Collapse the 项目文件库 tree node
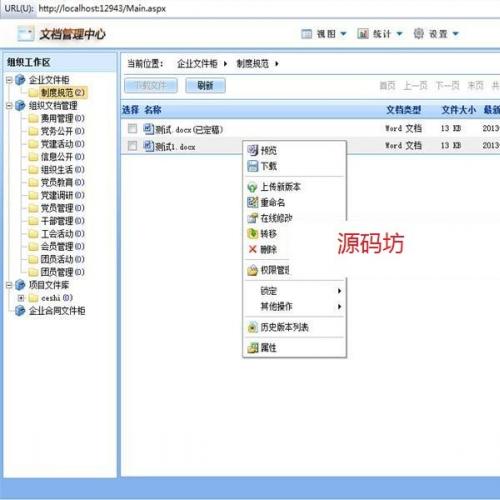The height and width of the screenshot is (500, 500). pyautogui.click(x=9, y=285)
